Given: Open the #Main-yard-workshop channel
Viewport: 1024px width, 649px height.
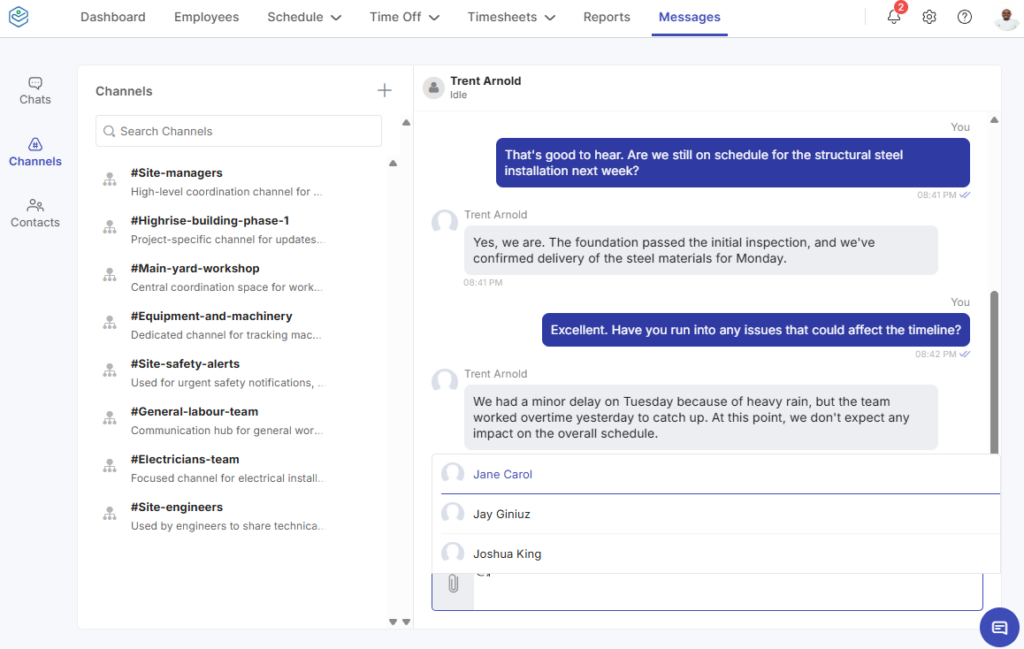Looking at the screenshot, I should coord(240,277).
